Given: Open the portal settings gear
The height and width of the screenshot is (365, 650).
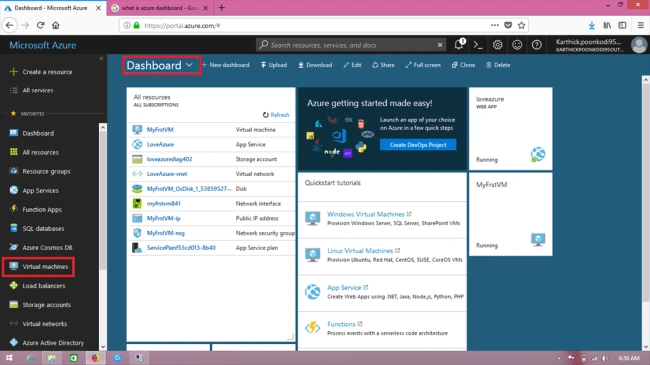Looking at the screenshot, I should [497, 45].
